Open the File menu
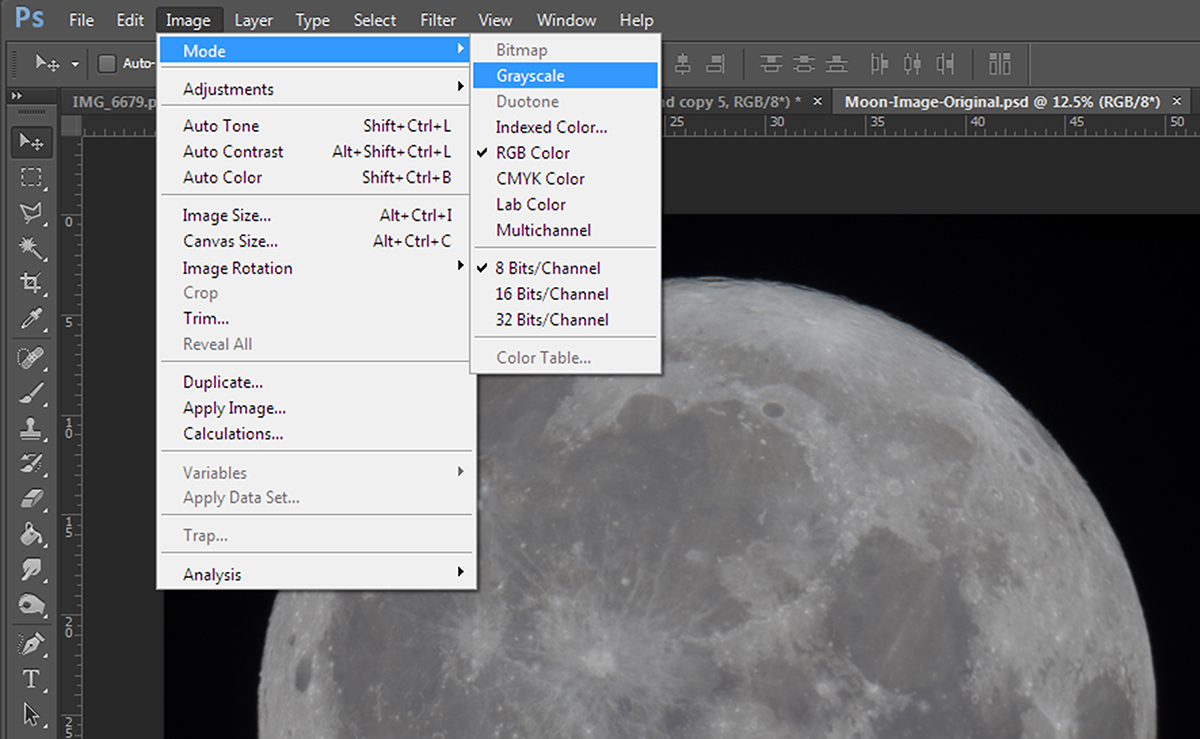Viewport: 1200px width, 739px height. pyautogui.click(x=82, y=20)
